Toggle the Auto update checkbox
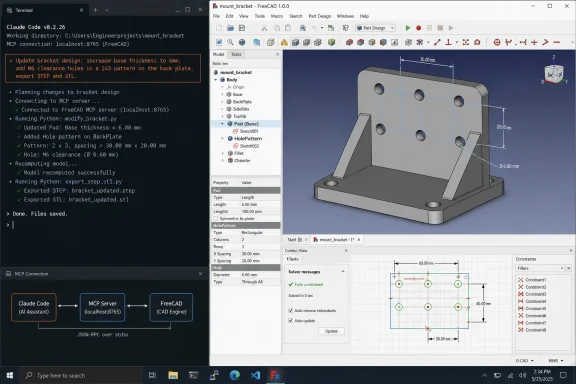The height and width of the screenshot is (384, 576). pyautogui.click(x=291, y=321)
